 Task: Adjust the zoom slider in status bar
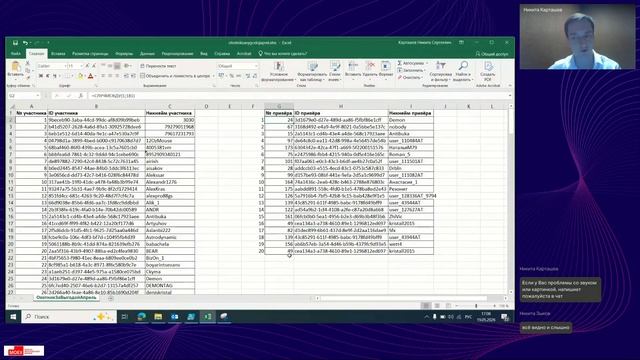click(x=476, y=306)
